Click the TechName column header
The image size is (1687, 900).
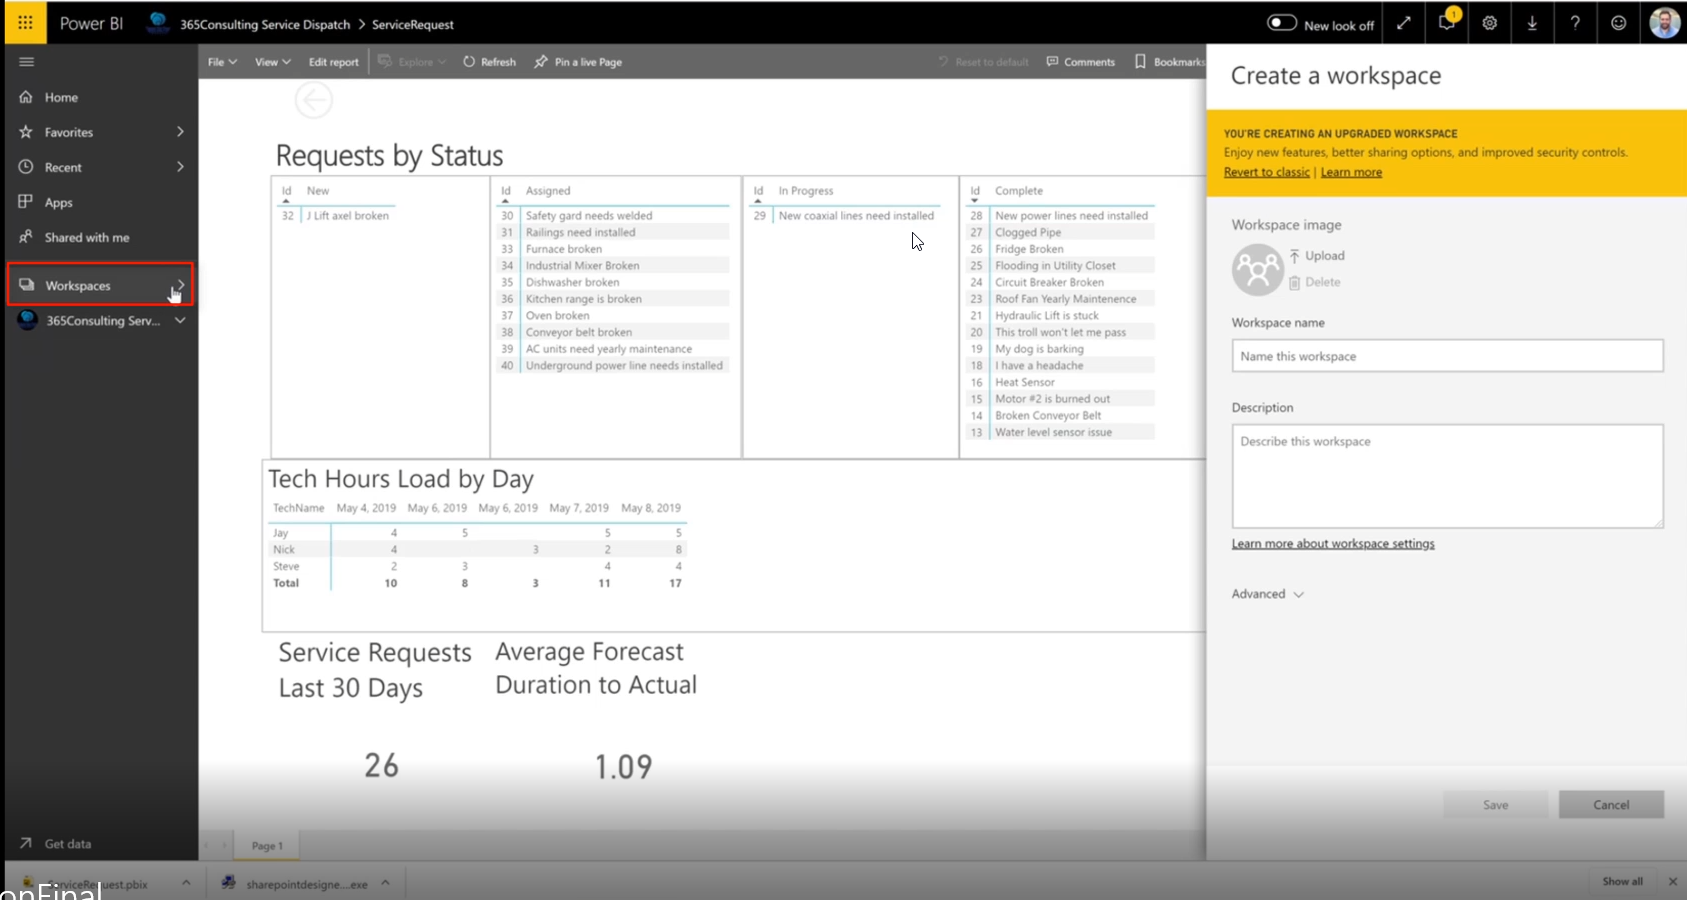(298, 508)
